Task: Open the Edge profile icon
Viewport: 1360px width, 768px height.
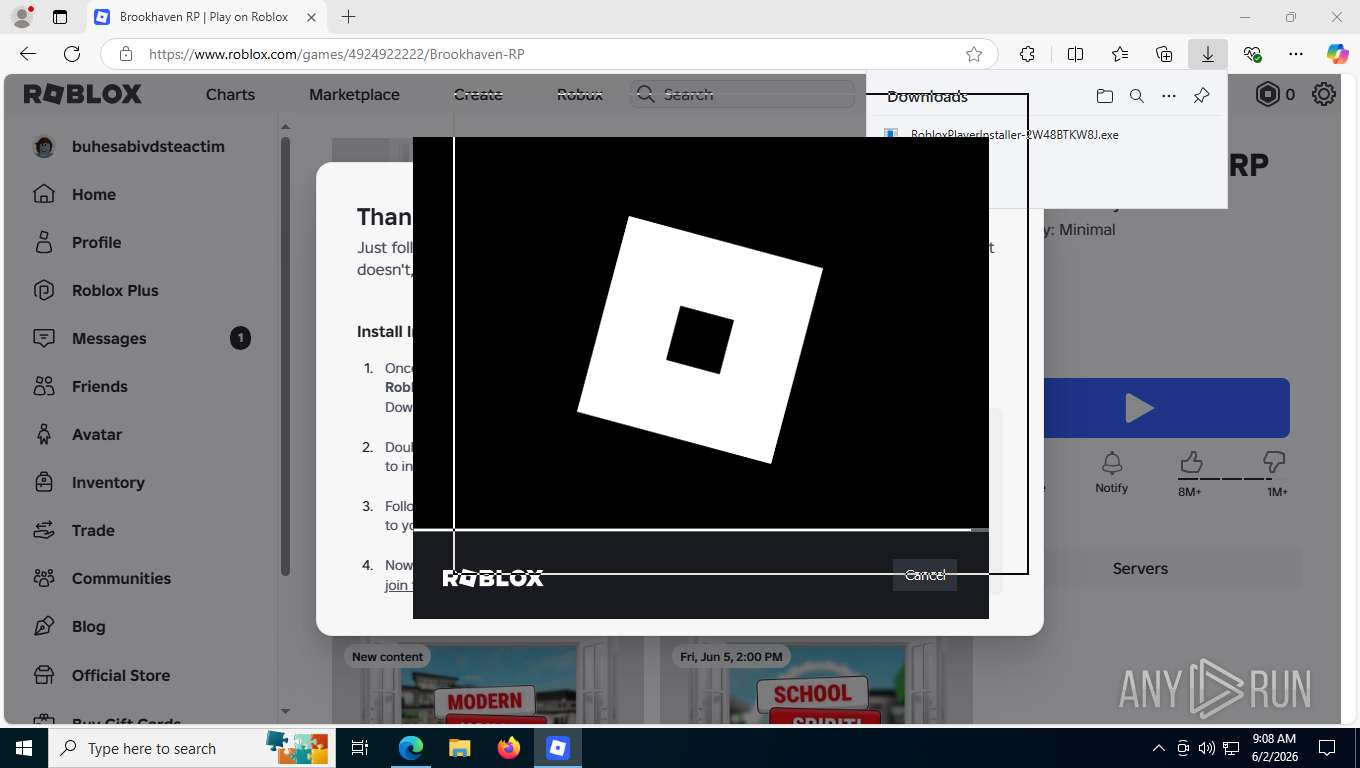Action: 20,17
